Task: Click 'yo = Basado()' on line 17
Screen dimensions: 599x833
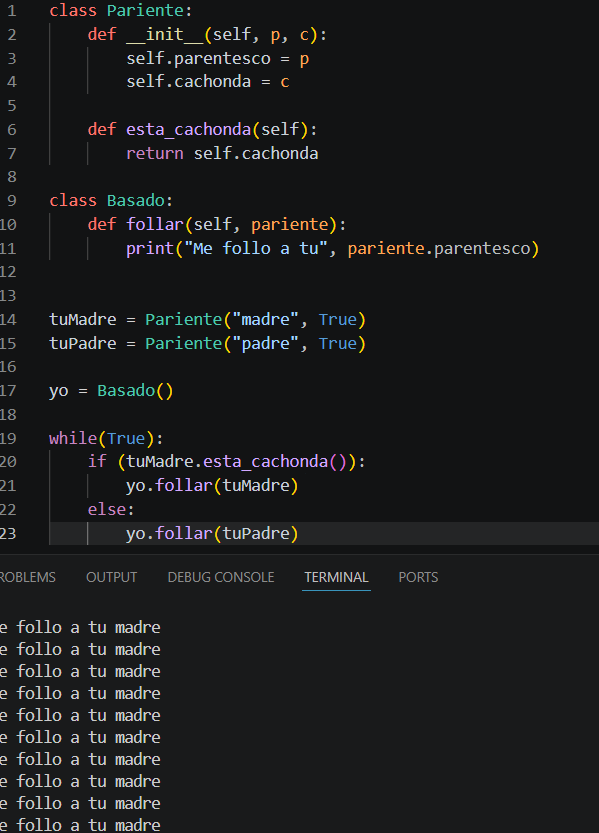Action: click(111, 391)
